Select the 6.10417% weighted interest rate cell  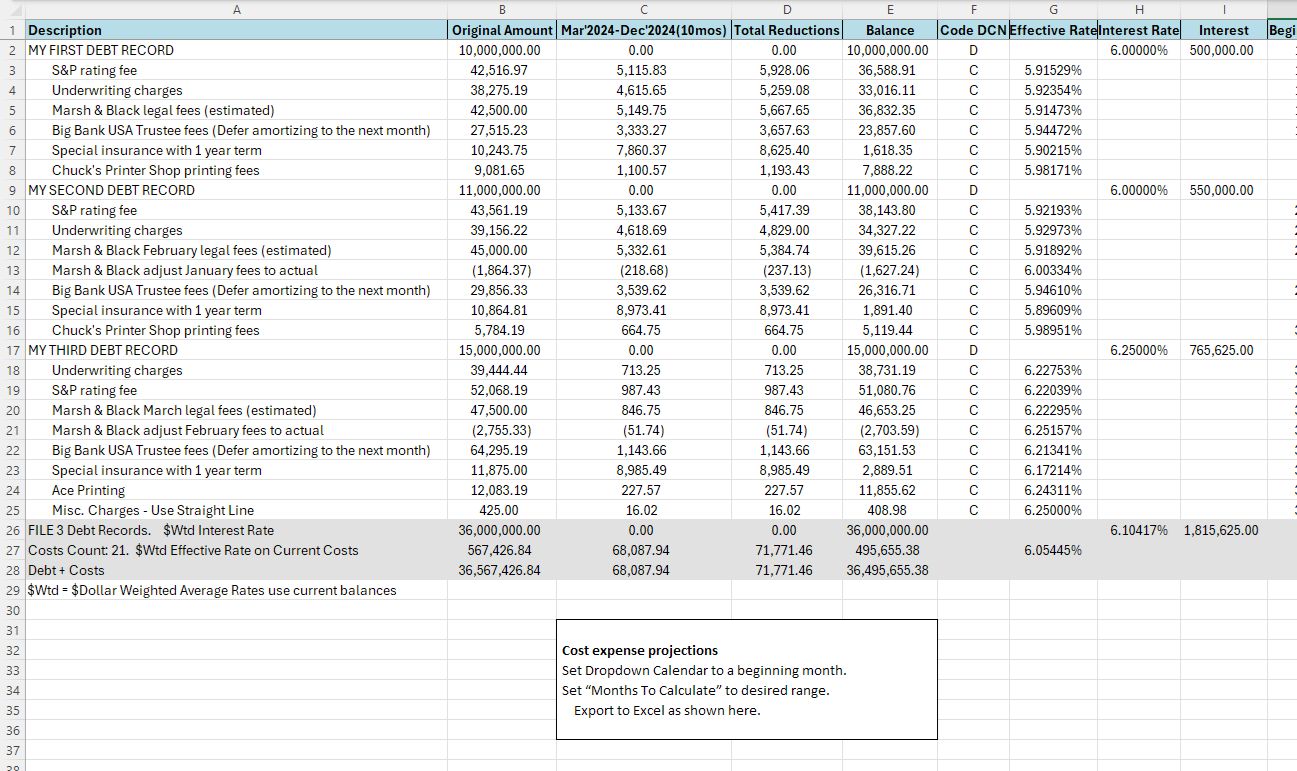(x=1139, y=530)
